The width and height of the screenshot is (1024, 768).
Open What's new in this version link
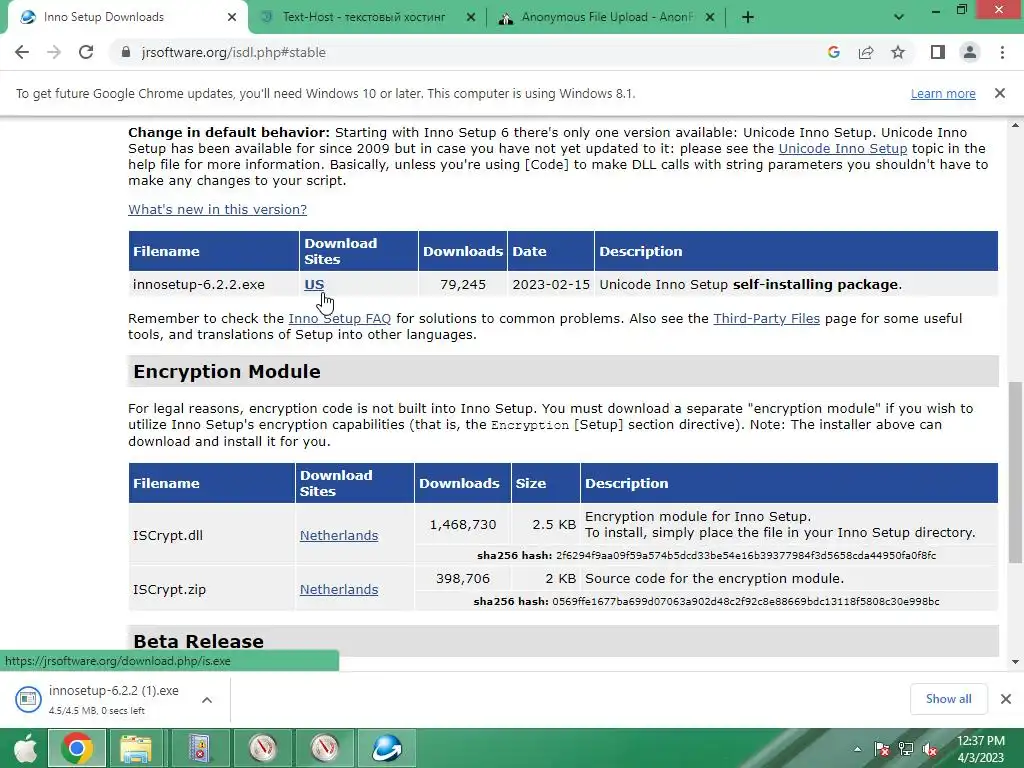[x=217, y=210]
